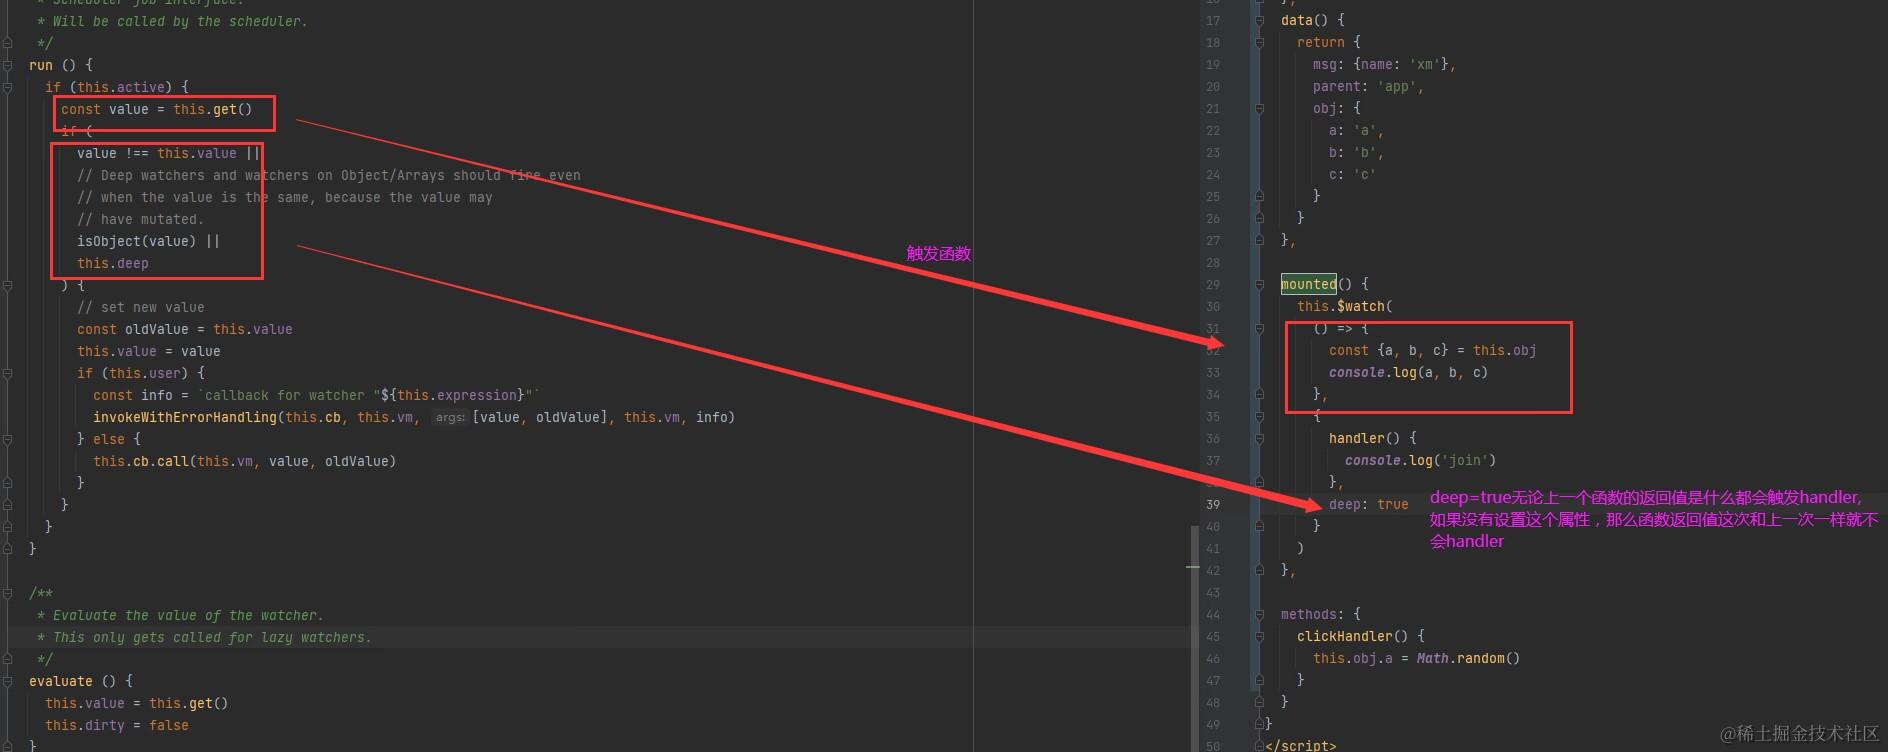The image size is (1888, 752).
Task: Collapse the obj block on line 21
Action: click(x=1259, y=109)
